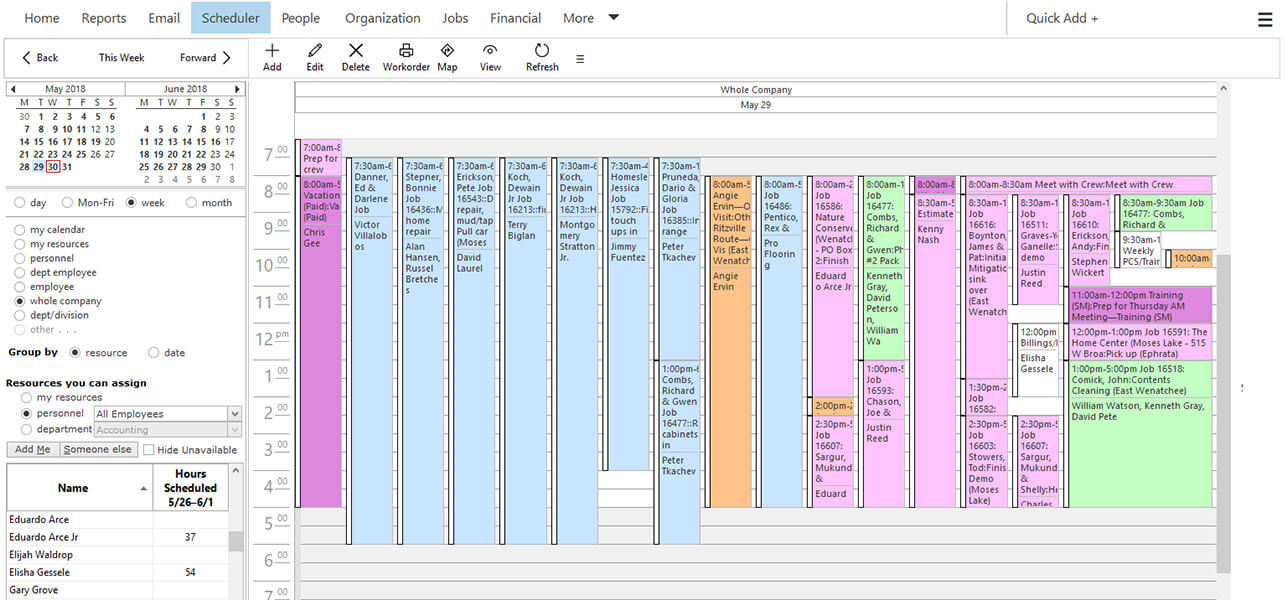
Task: Open the Financial tab
Action: [x=516, y=18]
